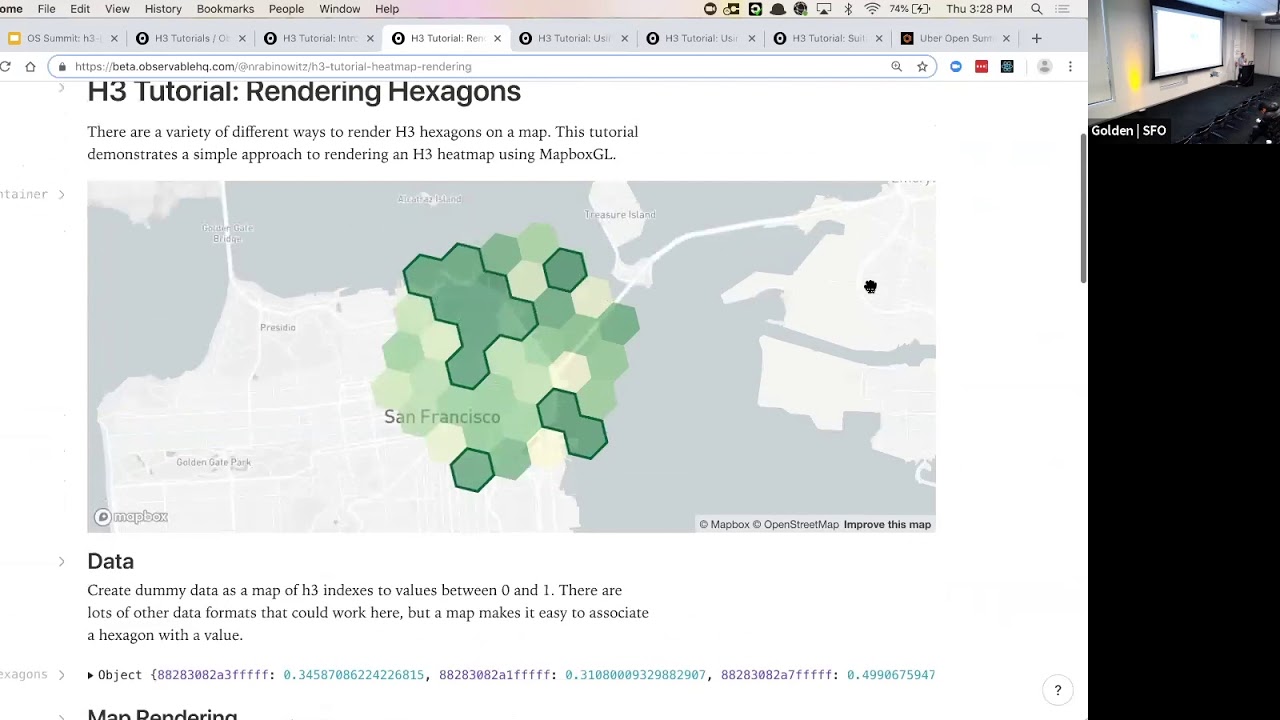Screen dimensions: 1280x720
Task: Click the Bluetooth menu bar icon
Action: [848, 9]
